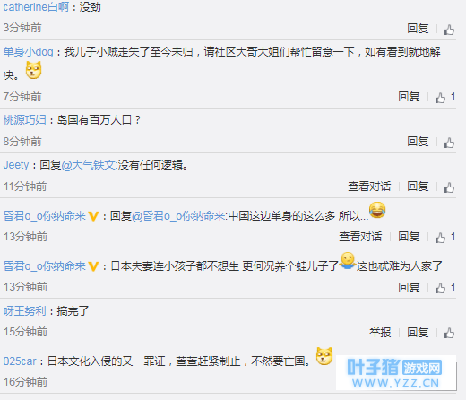Open D25car's user profile
This screenshot has height=400, width=466.
pos(20,361)
